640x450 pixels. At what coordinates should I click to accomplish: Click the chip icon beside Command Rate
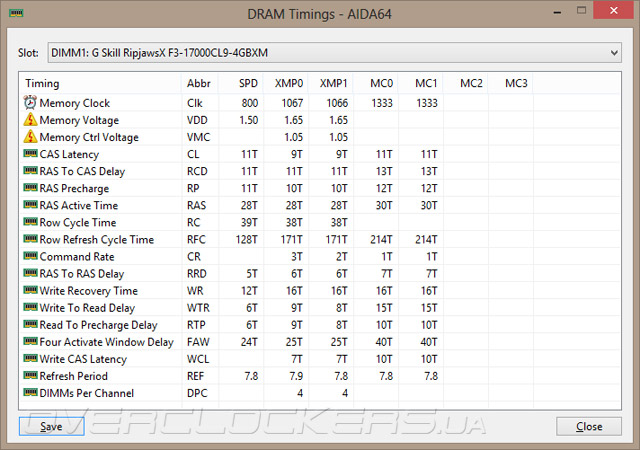coord(30,256)
